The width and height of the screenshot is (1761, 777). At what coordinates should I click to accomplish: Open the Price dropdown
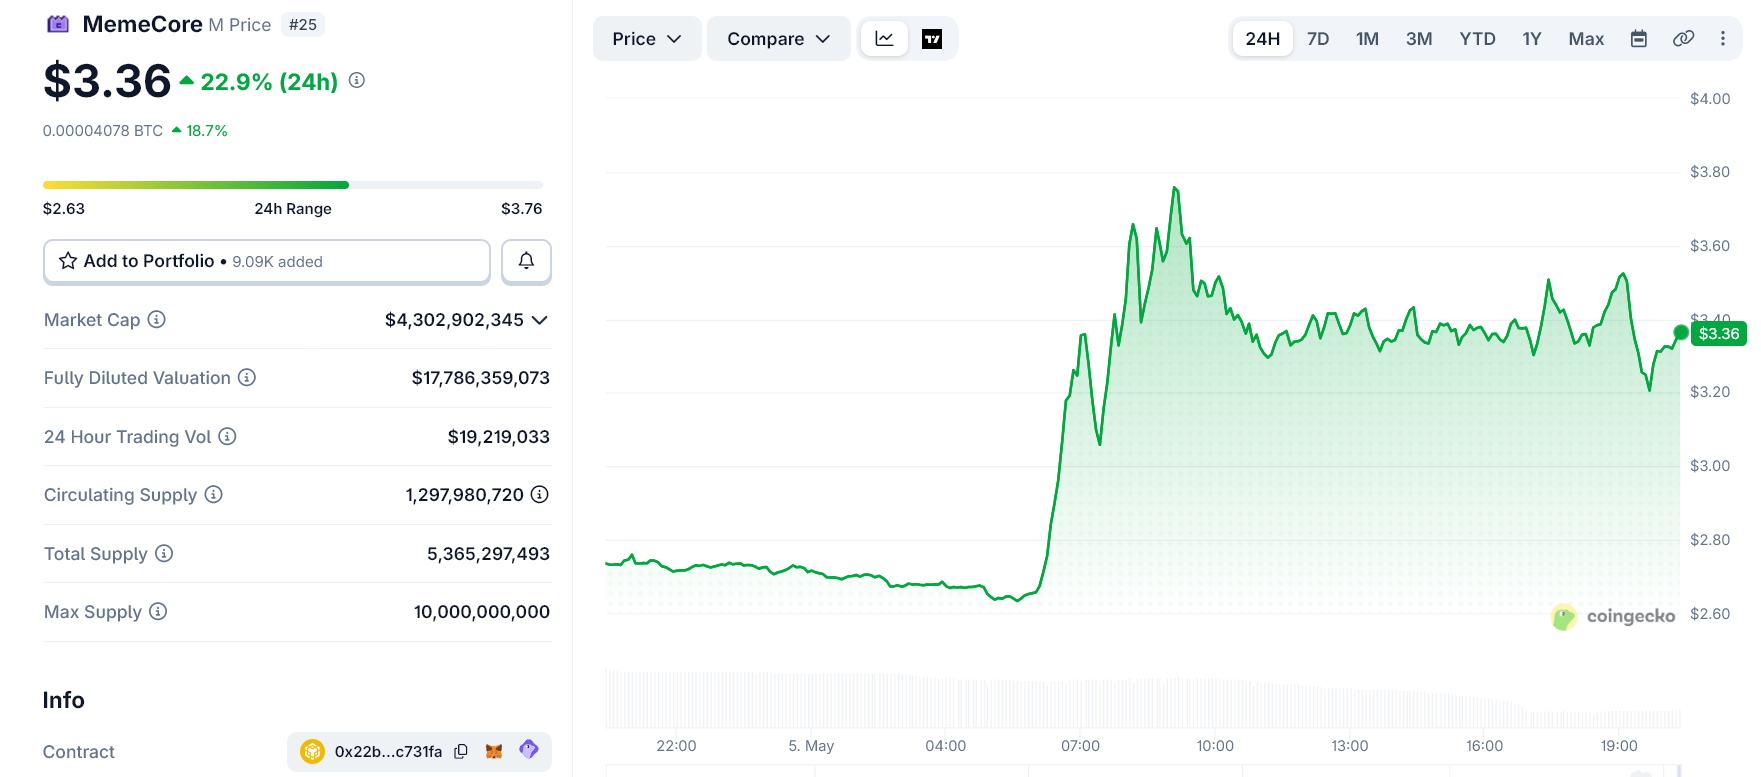click(x=647, y=39)
